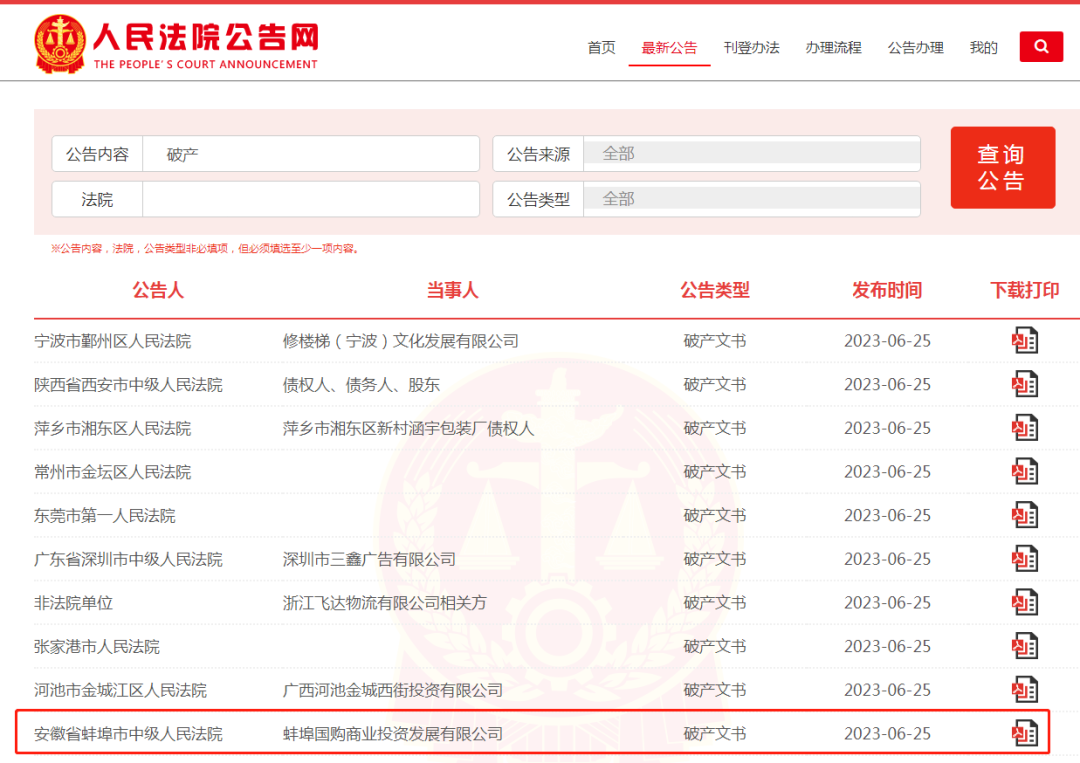Focus the 公告内容 input containing 破产

(311, 154)
